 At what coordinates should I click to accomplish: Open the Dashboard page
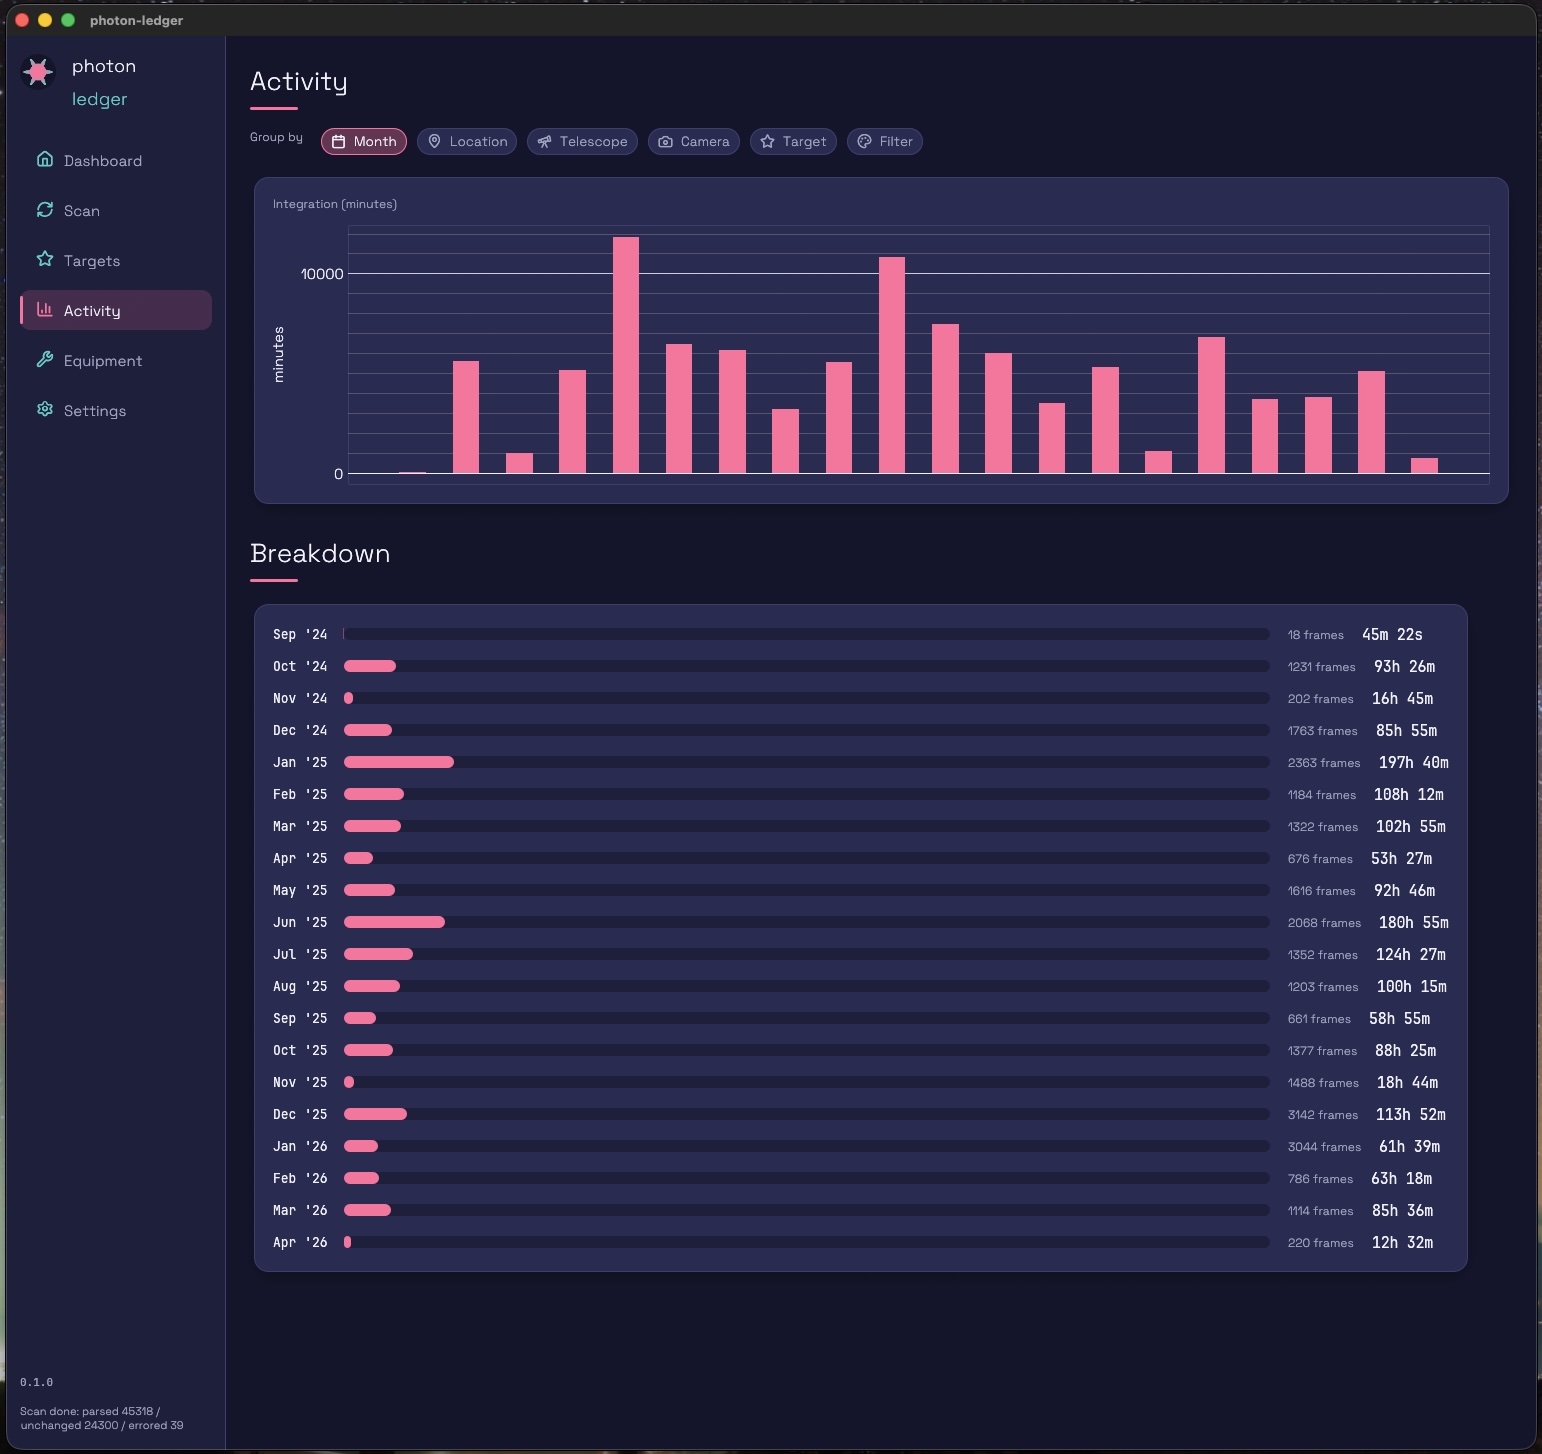click(x=116, y=160)
